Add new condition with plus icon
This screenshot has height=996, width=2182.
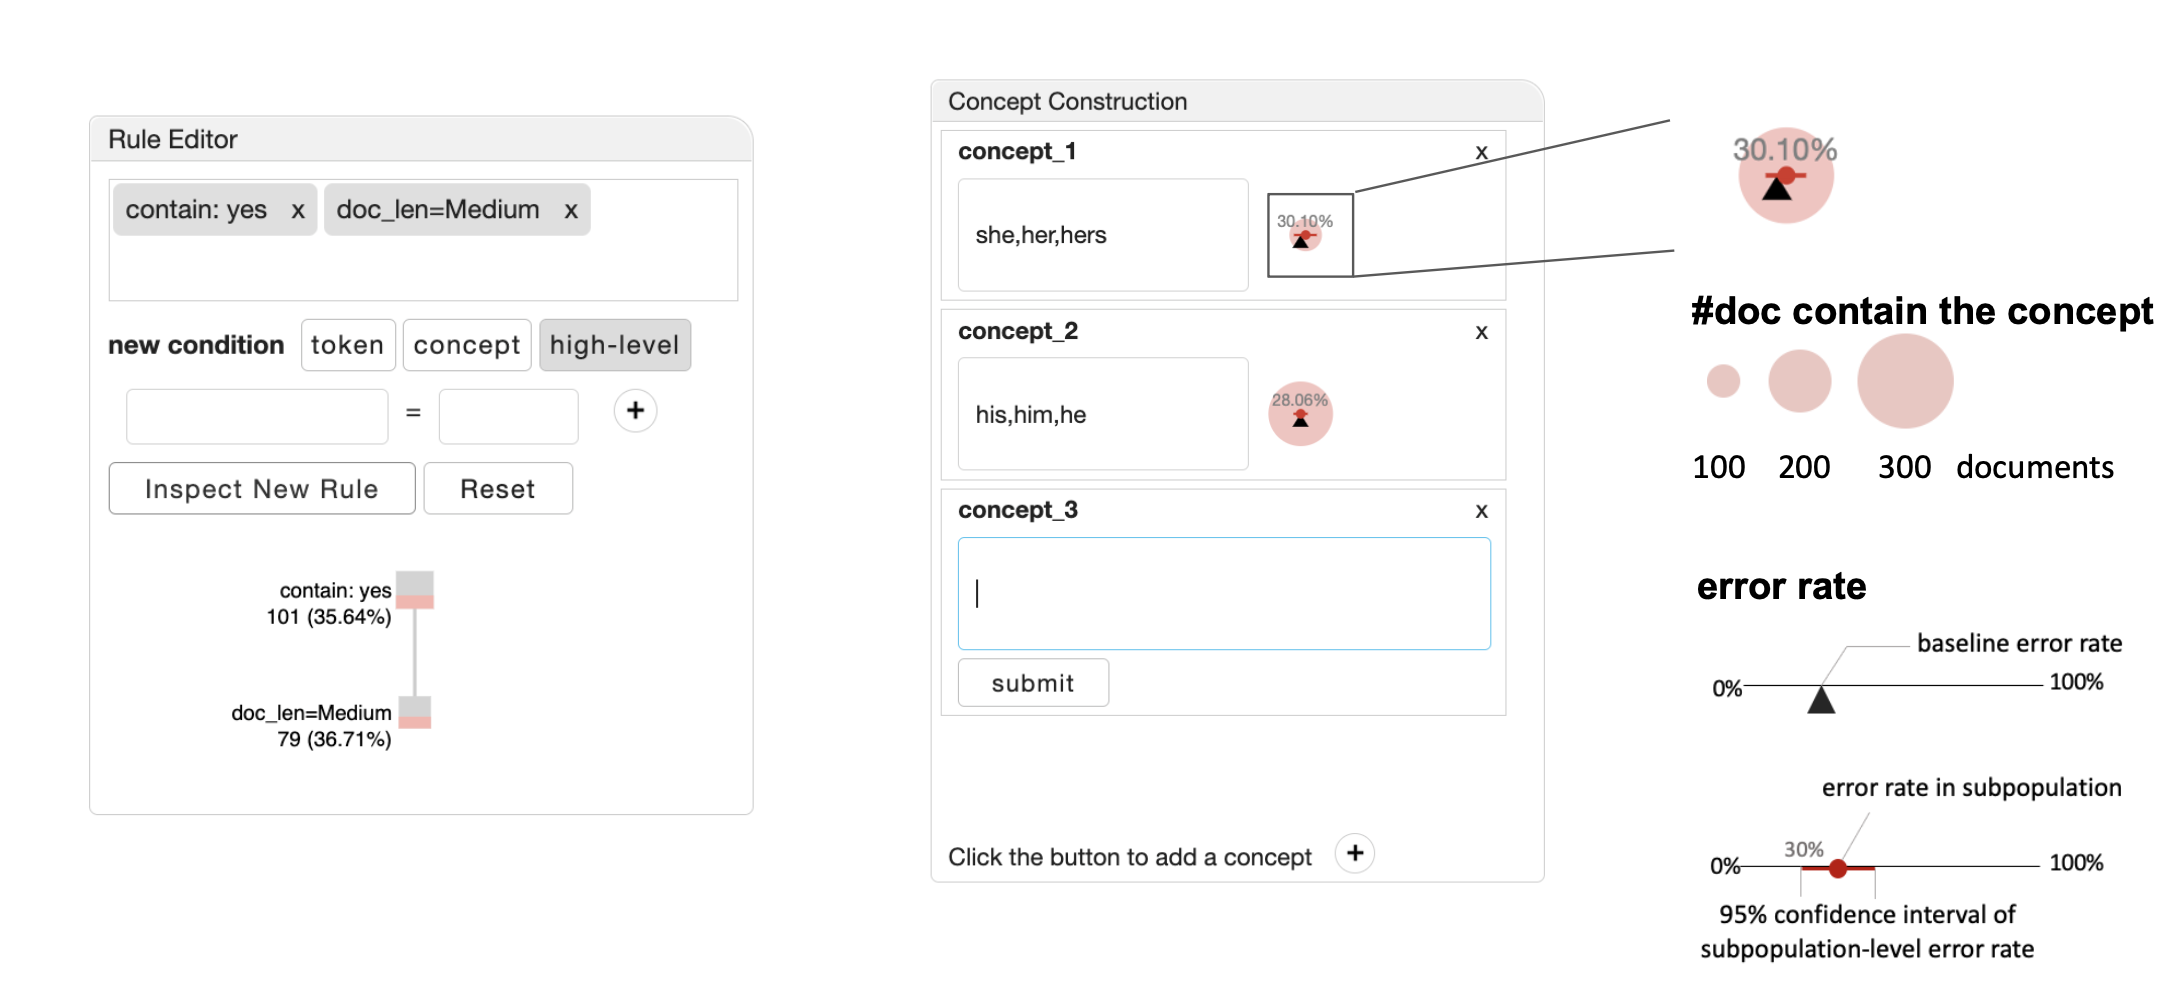point(635,411)
